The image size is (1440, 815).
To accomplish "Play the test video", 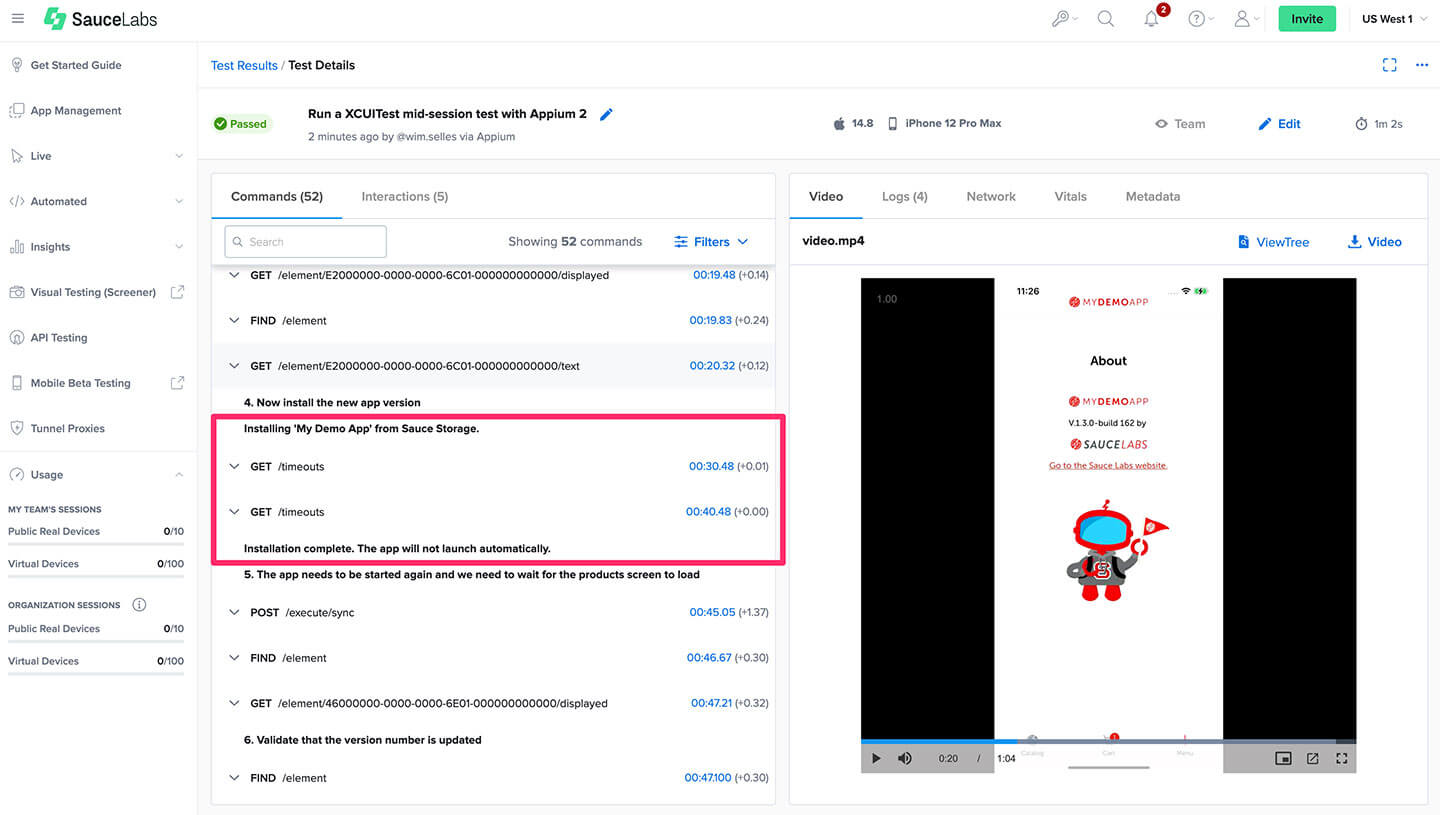I will coord(876,758).
